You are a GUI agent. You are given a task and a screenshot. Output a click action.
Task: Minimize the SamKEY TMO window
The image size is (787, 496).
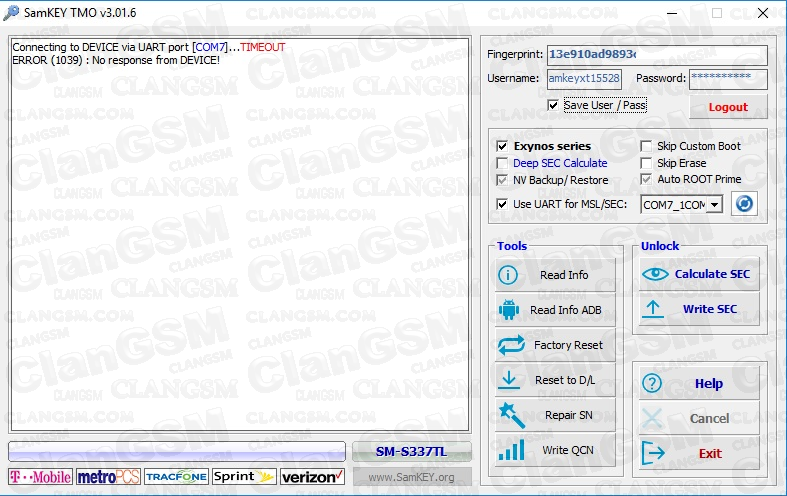coord(672,13)
